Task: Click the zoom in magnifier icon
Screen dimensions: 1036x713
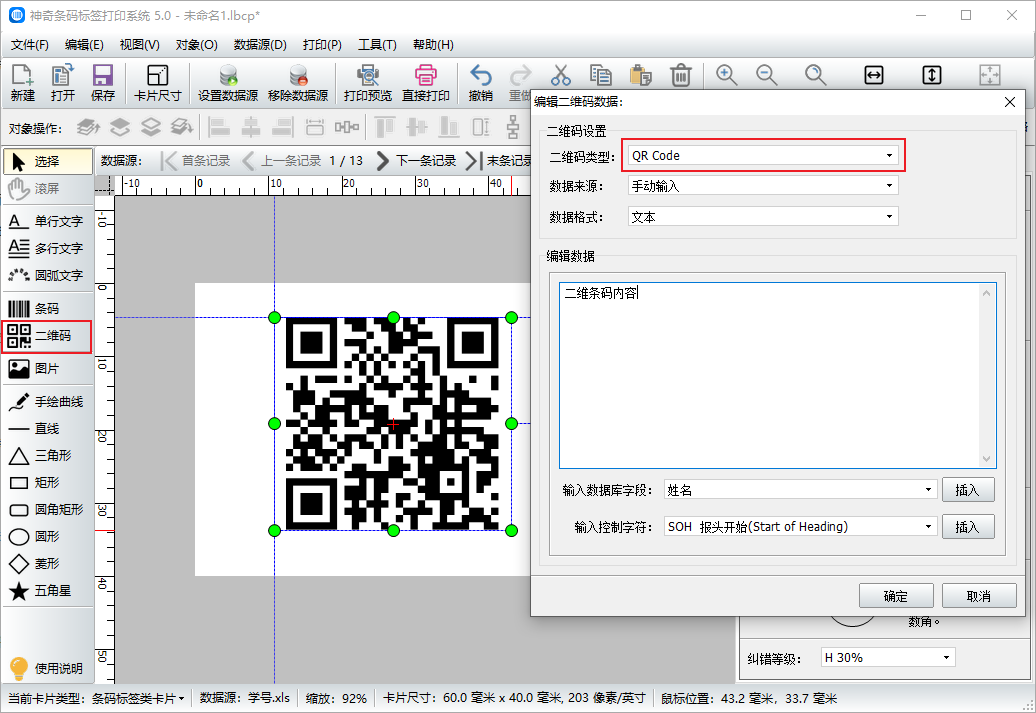Action: (727, 75)
